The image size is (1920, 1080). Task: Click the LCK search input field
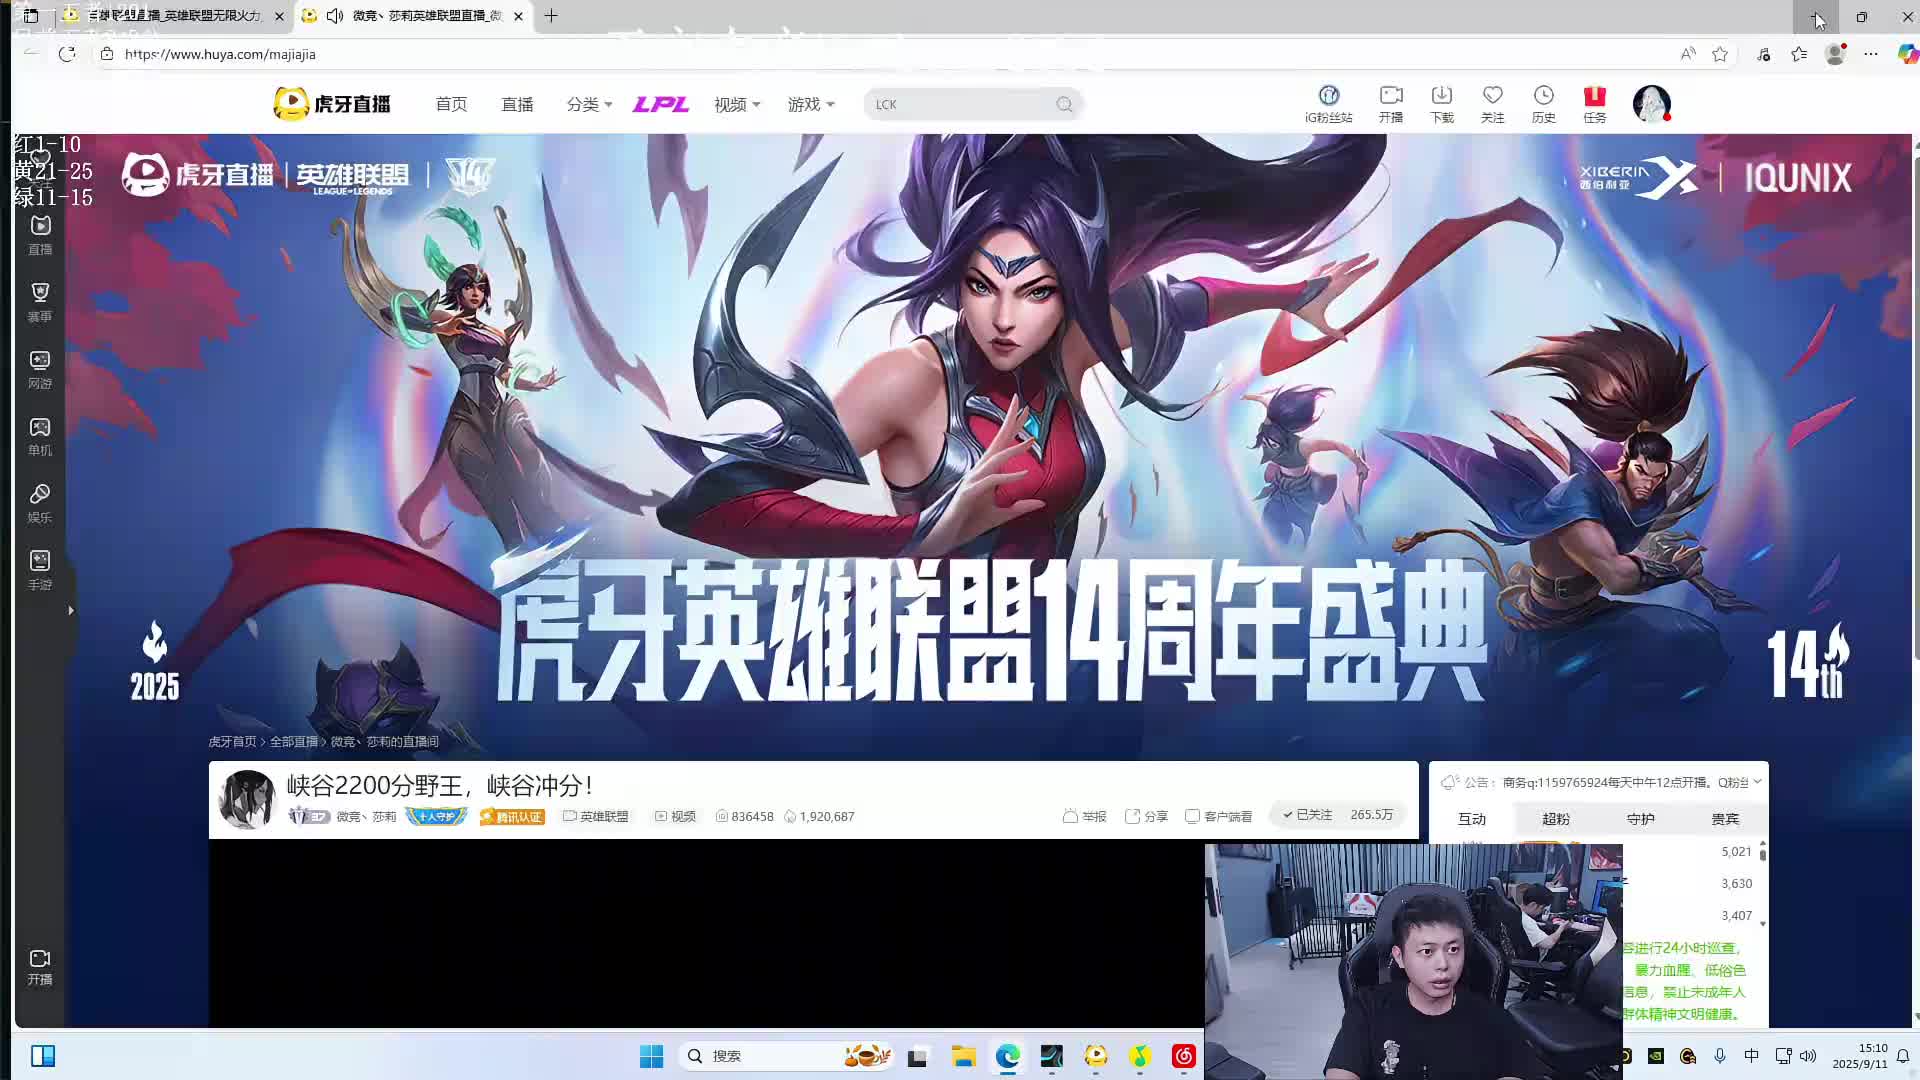point(960,104)
